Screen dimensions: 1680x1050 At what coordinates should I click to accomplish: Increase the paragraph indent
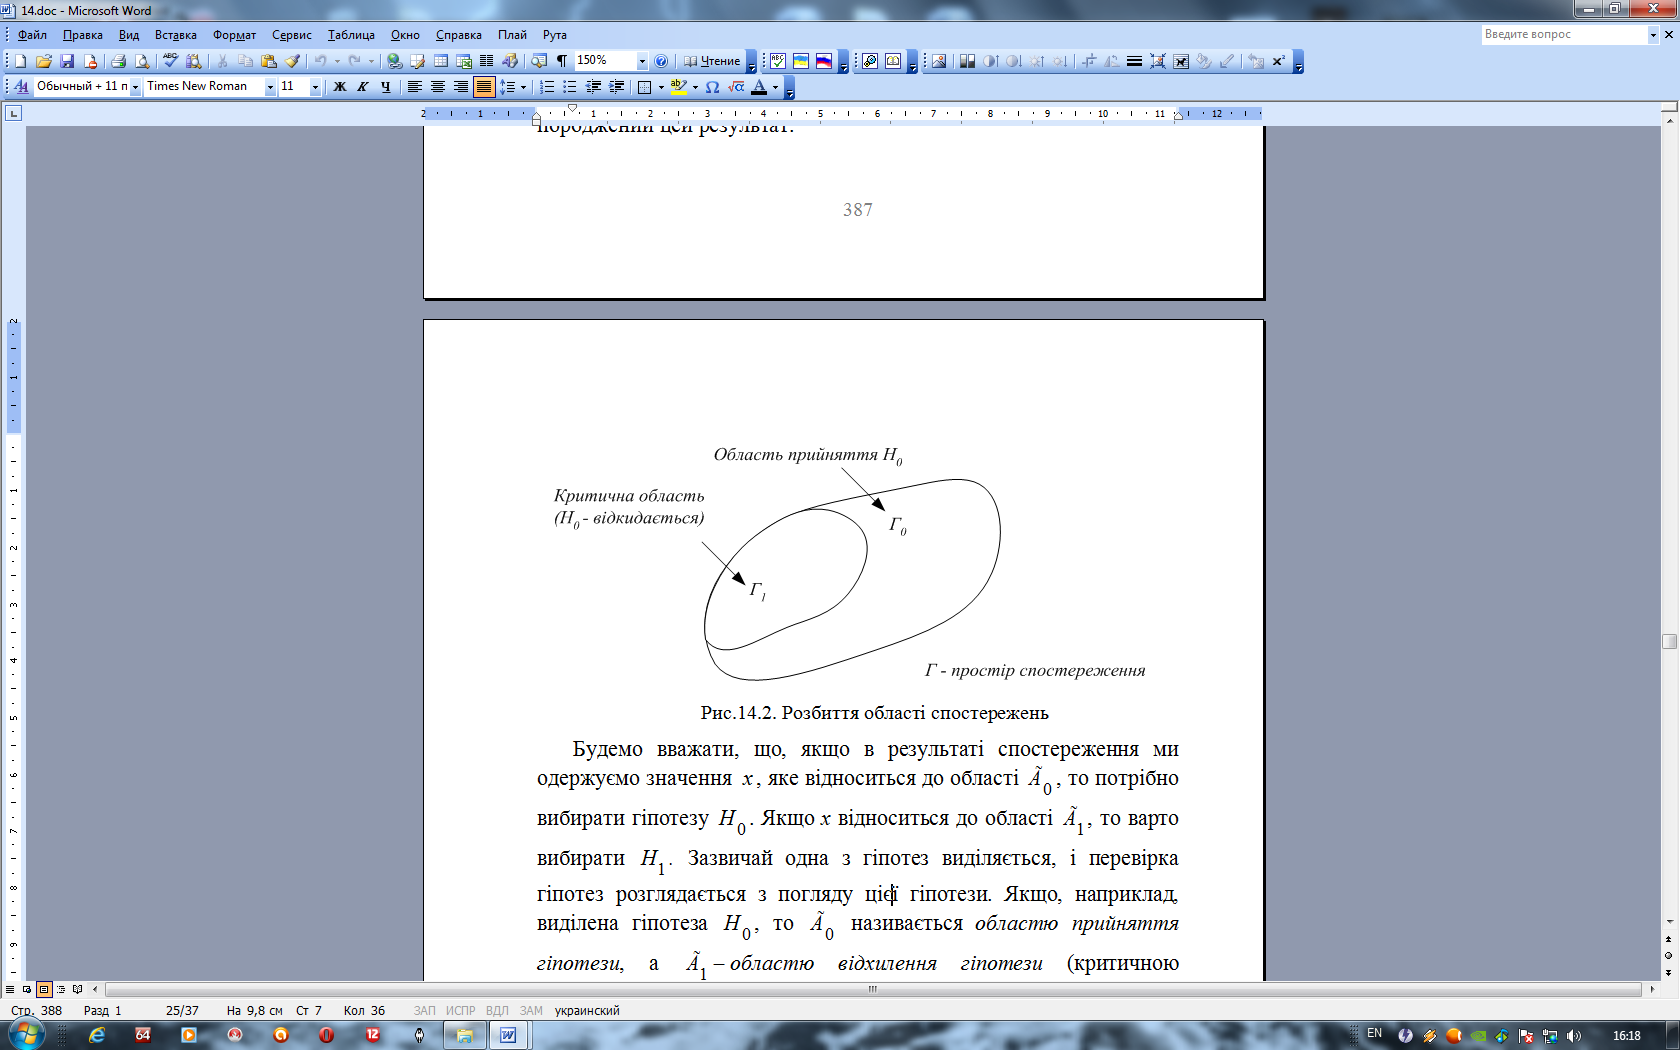point(617,87)
